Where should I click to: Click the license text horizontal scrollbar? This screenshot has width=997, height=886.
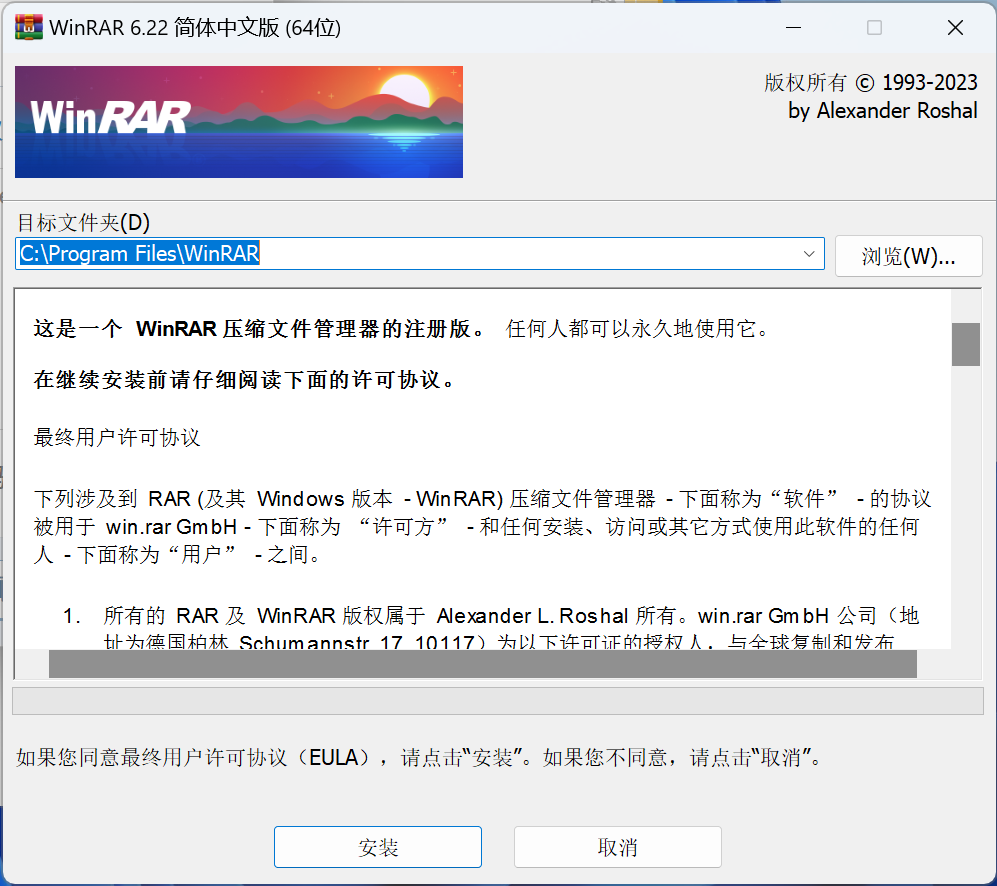(x=483, y=663)
